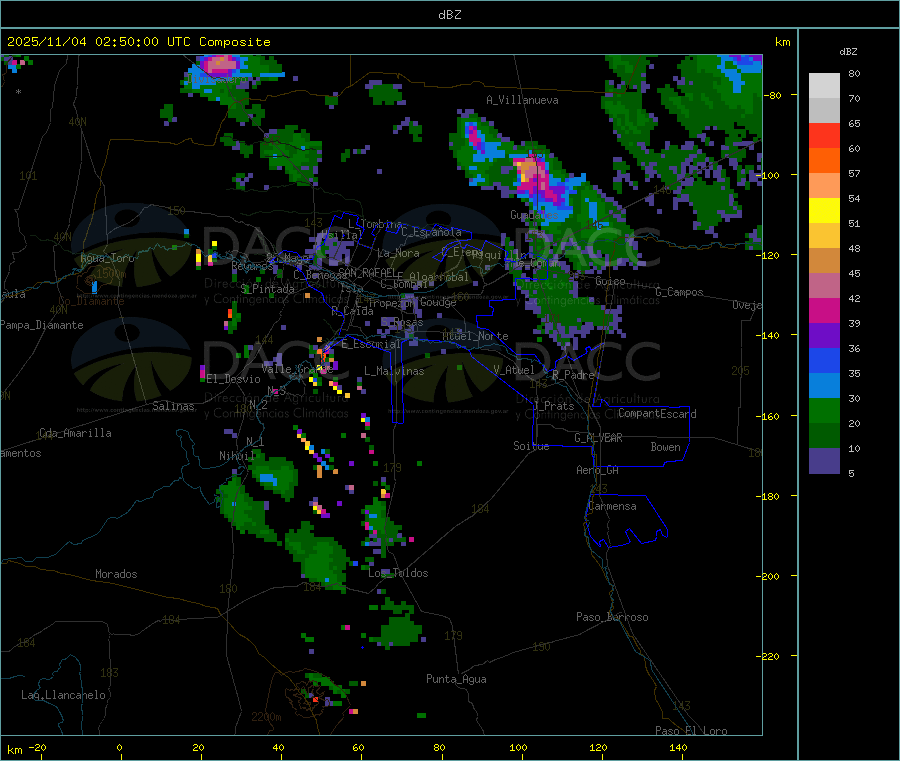Click the Aero_GA label
Viewport: 900px width, 761px height.
click(x=598, y=470)
